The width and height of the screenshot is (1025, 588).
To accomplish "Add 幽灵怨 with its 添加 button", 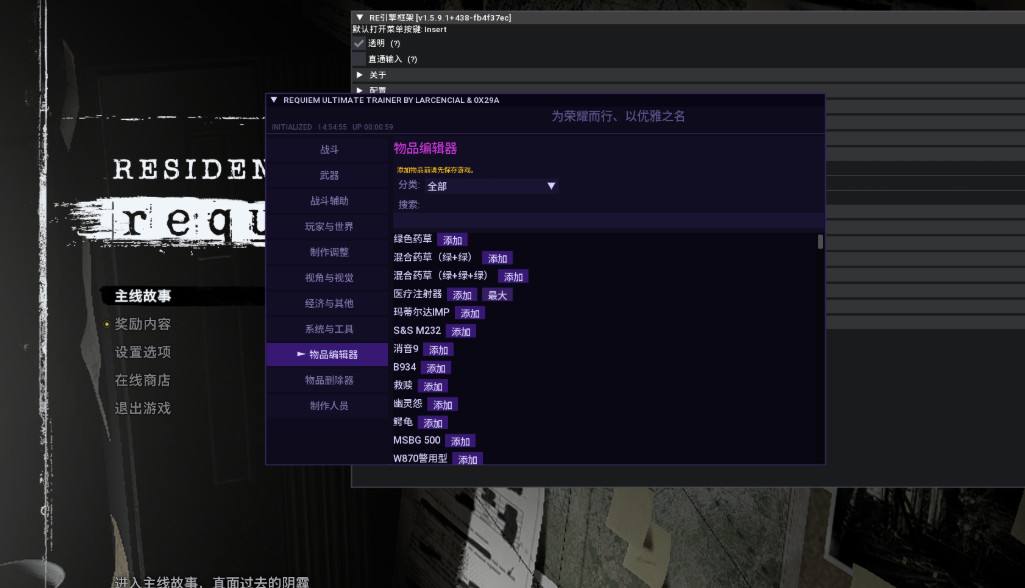I will [x=443, y=405].
